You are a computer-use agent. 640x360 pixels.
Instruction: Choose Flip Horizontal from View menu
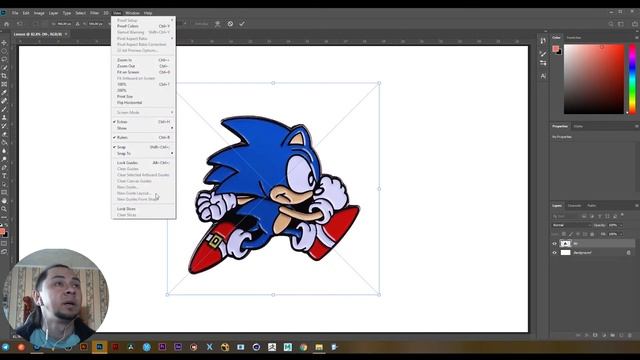coord(143,102)
